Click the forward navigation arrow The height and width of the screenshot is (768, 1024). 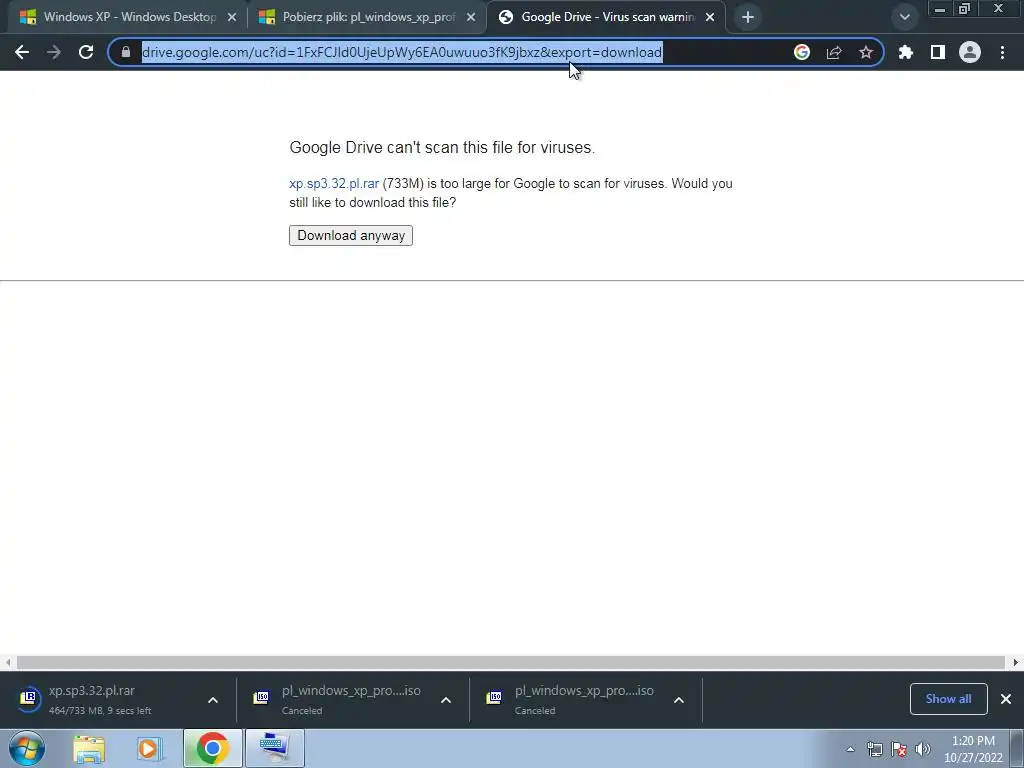tap(54, 52)
